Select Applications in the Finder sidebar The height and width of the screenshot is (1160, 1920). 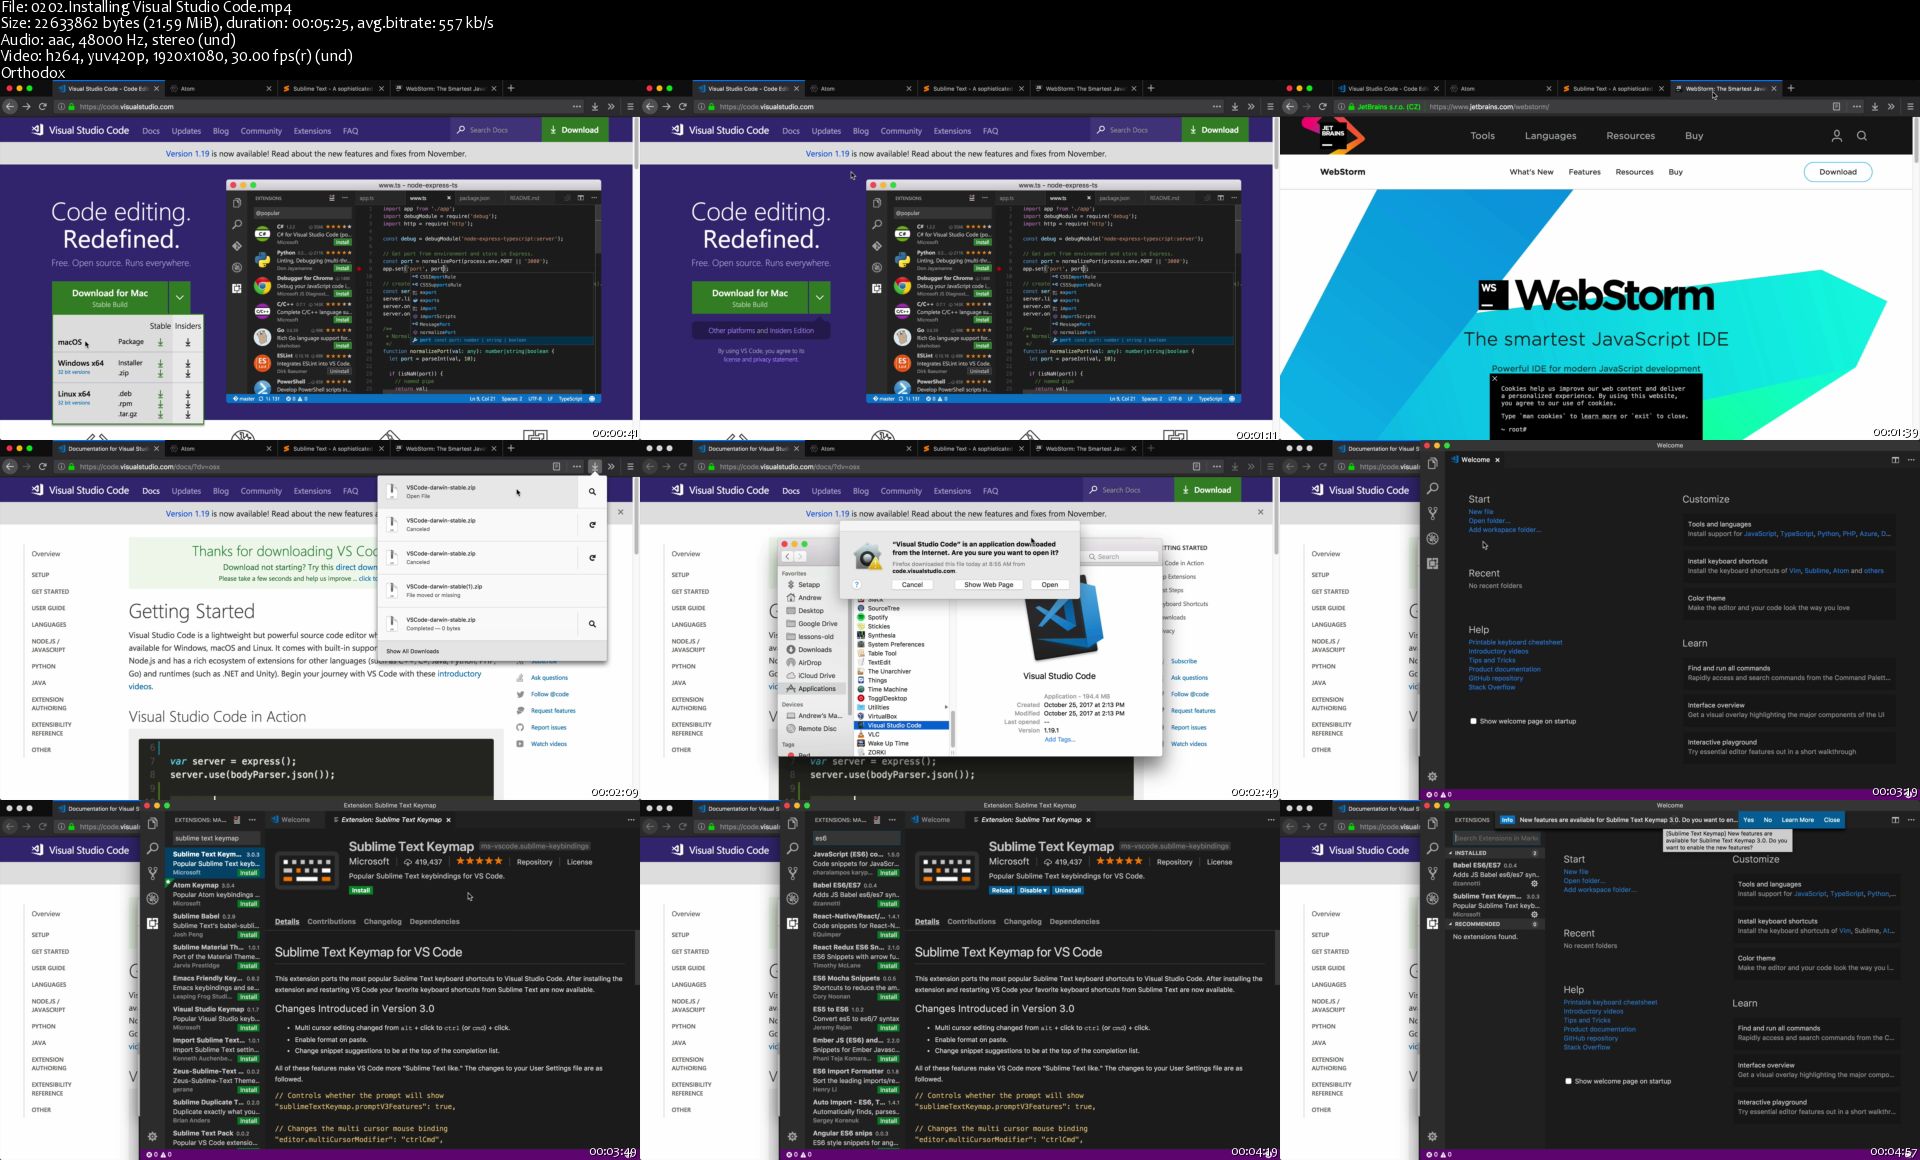[x=814, y=688]
